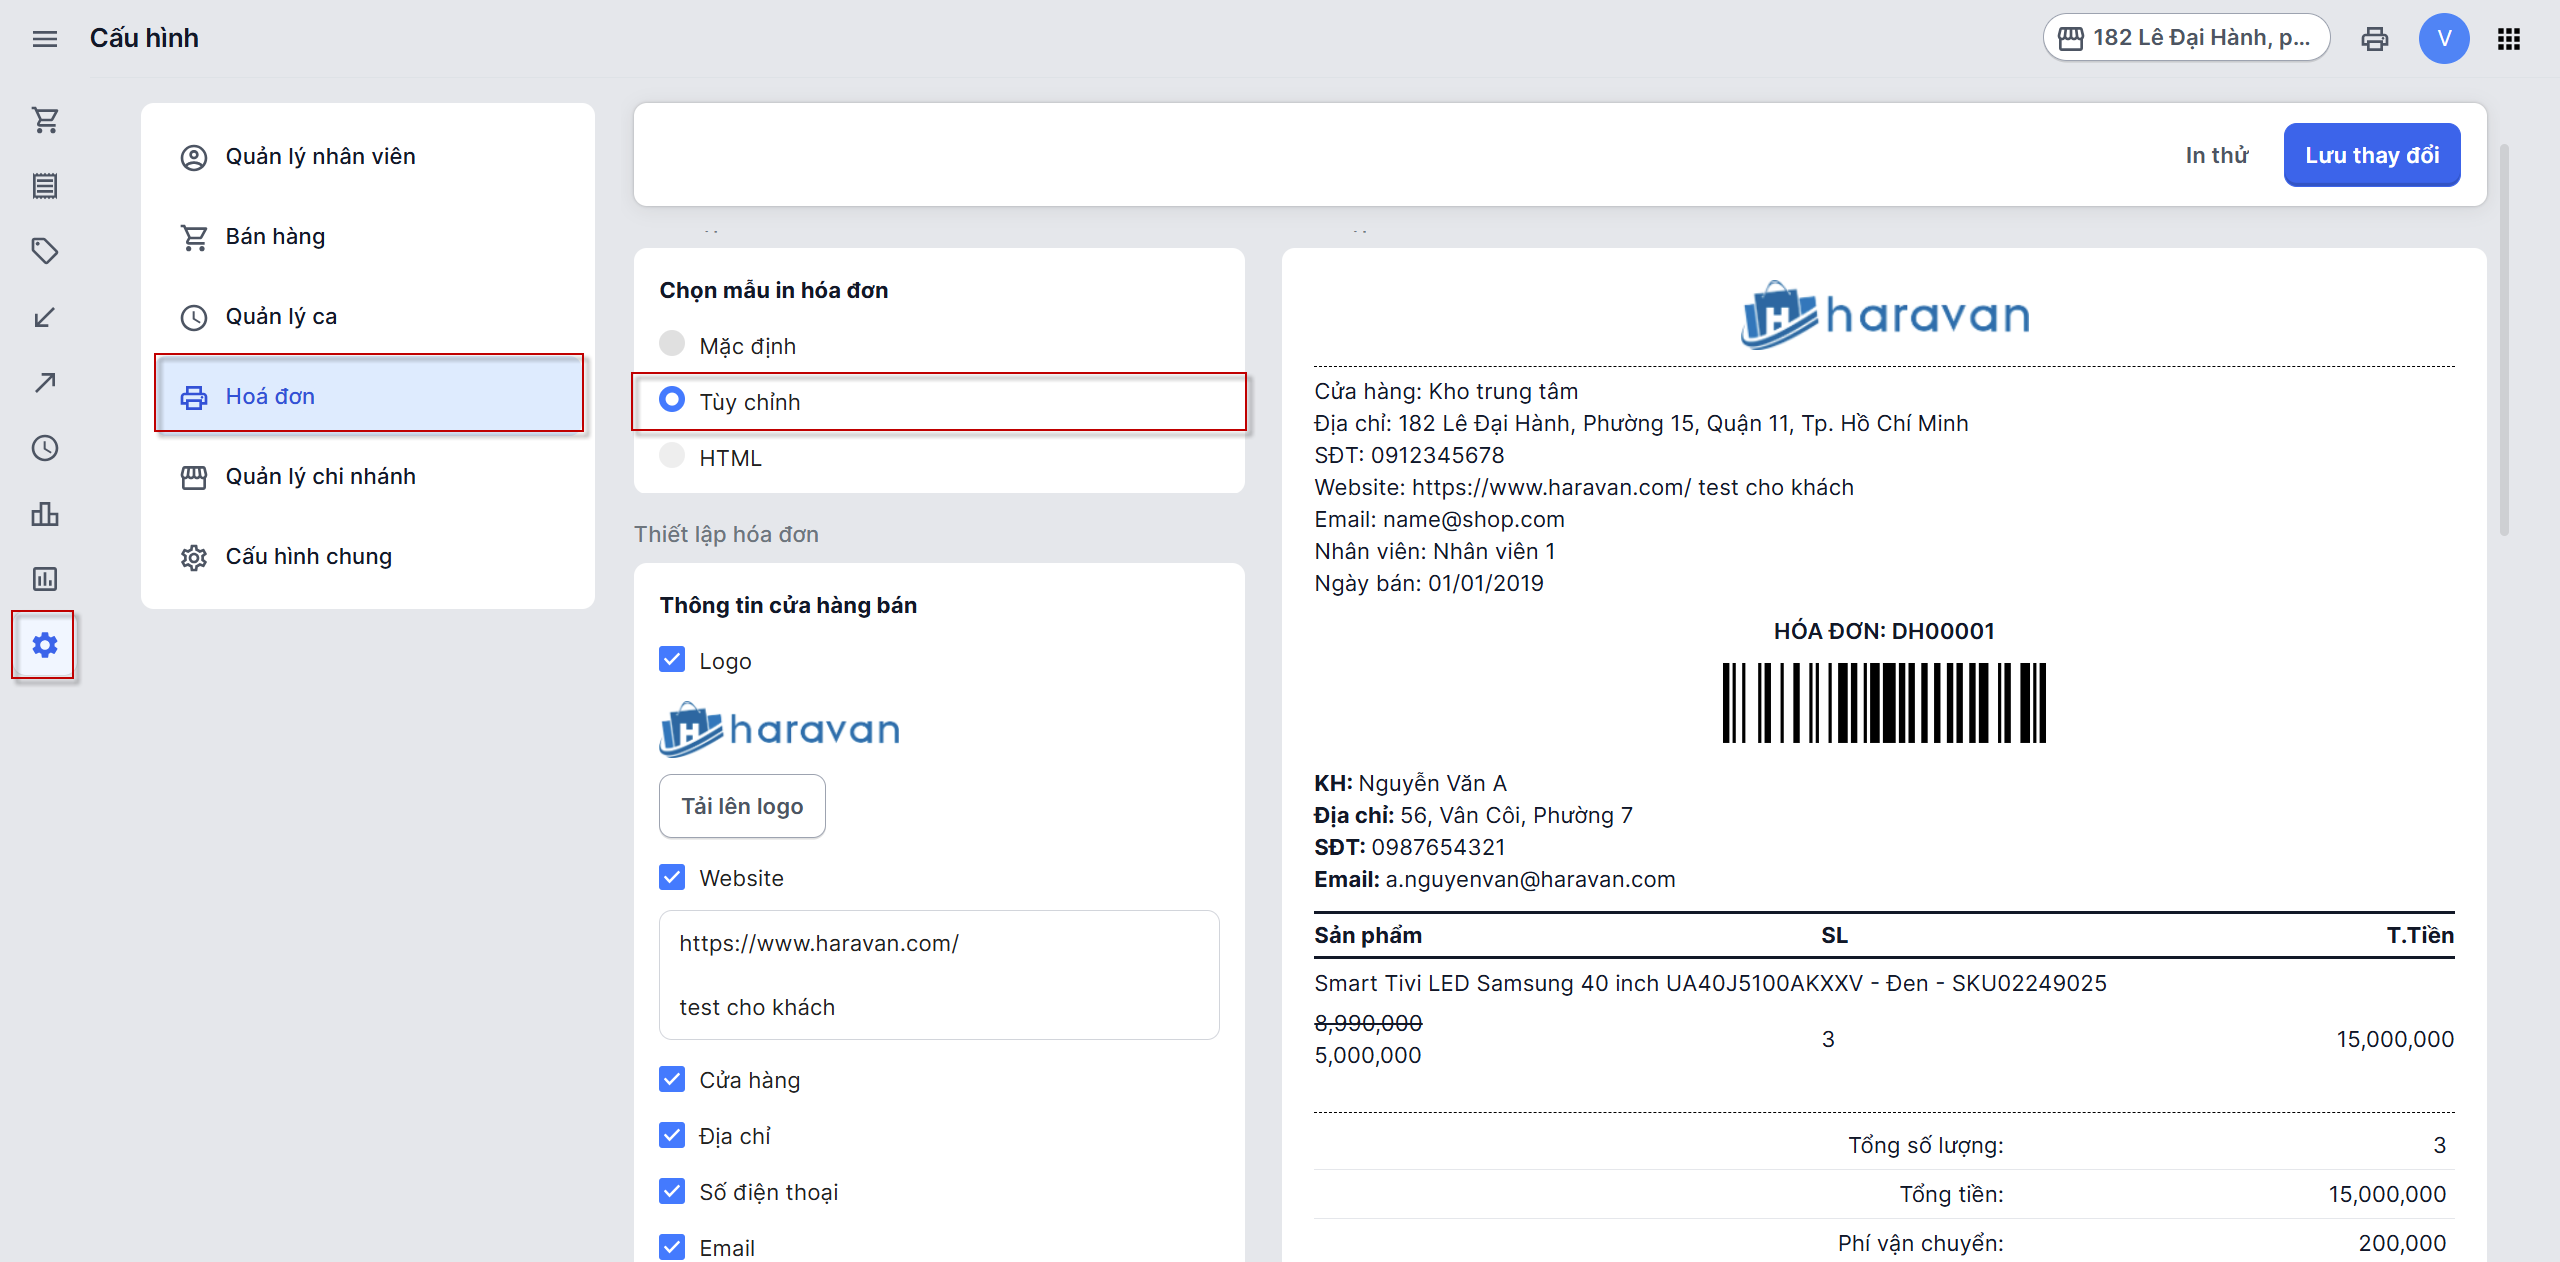Click the Lưu thay đổi button
The width and height of the screenshot is (2560, 1262).
pyautogui.click(x=2371, y=155)
